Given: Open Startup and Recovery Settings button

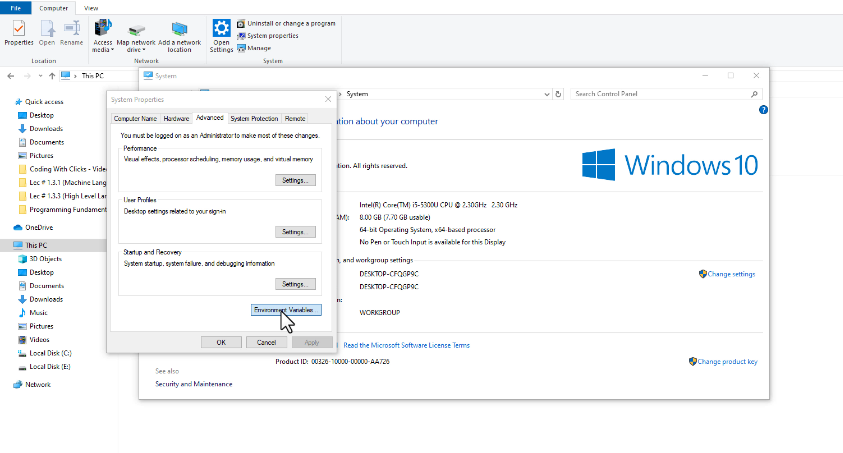Looking at the screenshot, I should tap(295, 284).
